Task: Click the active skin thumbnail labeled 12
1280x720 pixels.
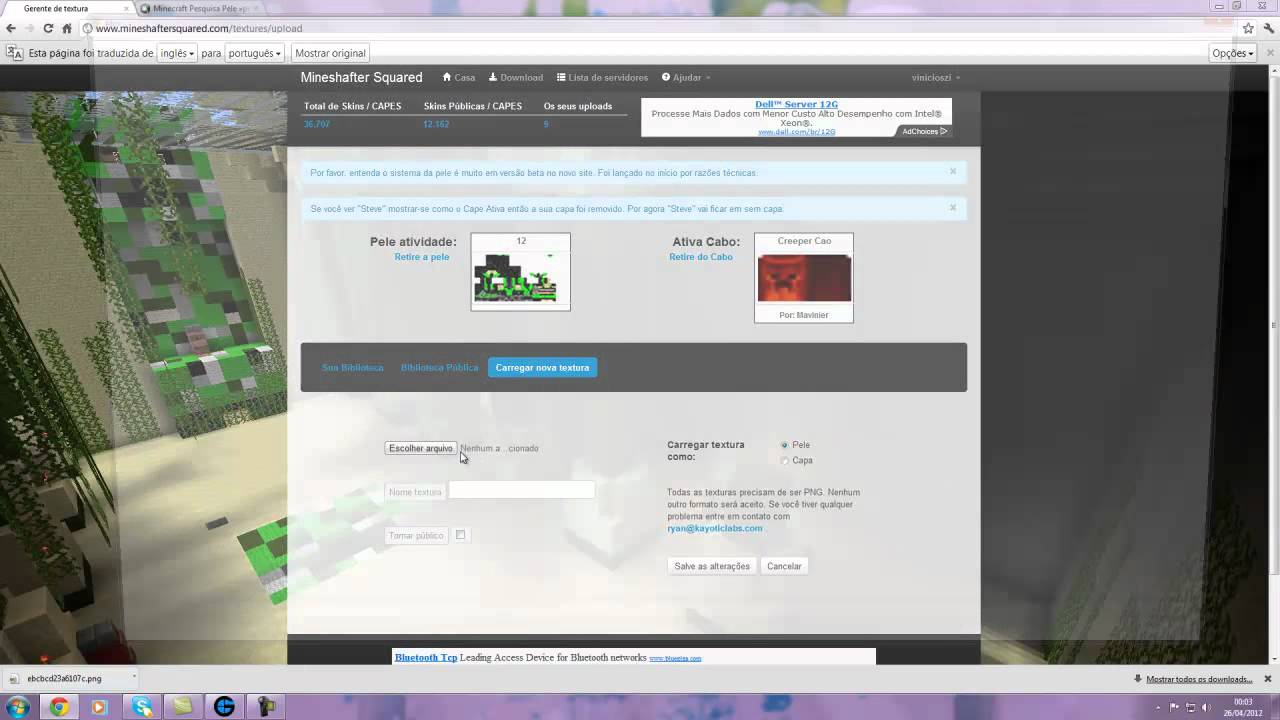Action: [x=521, y=272]
